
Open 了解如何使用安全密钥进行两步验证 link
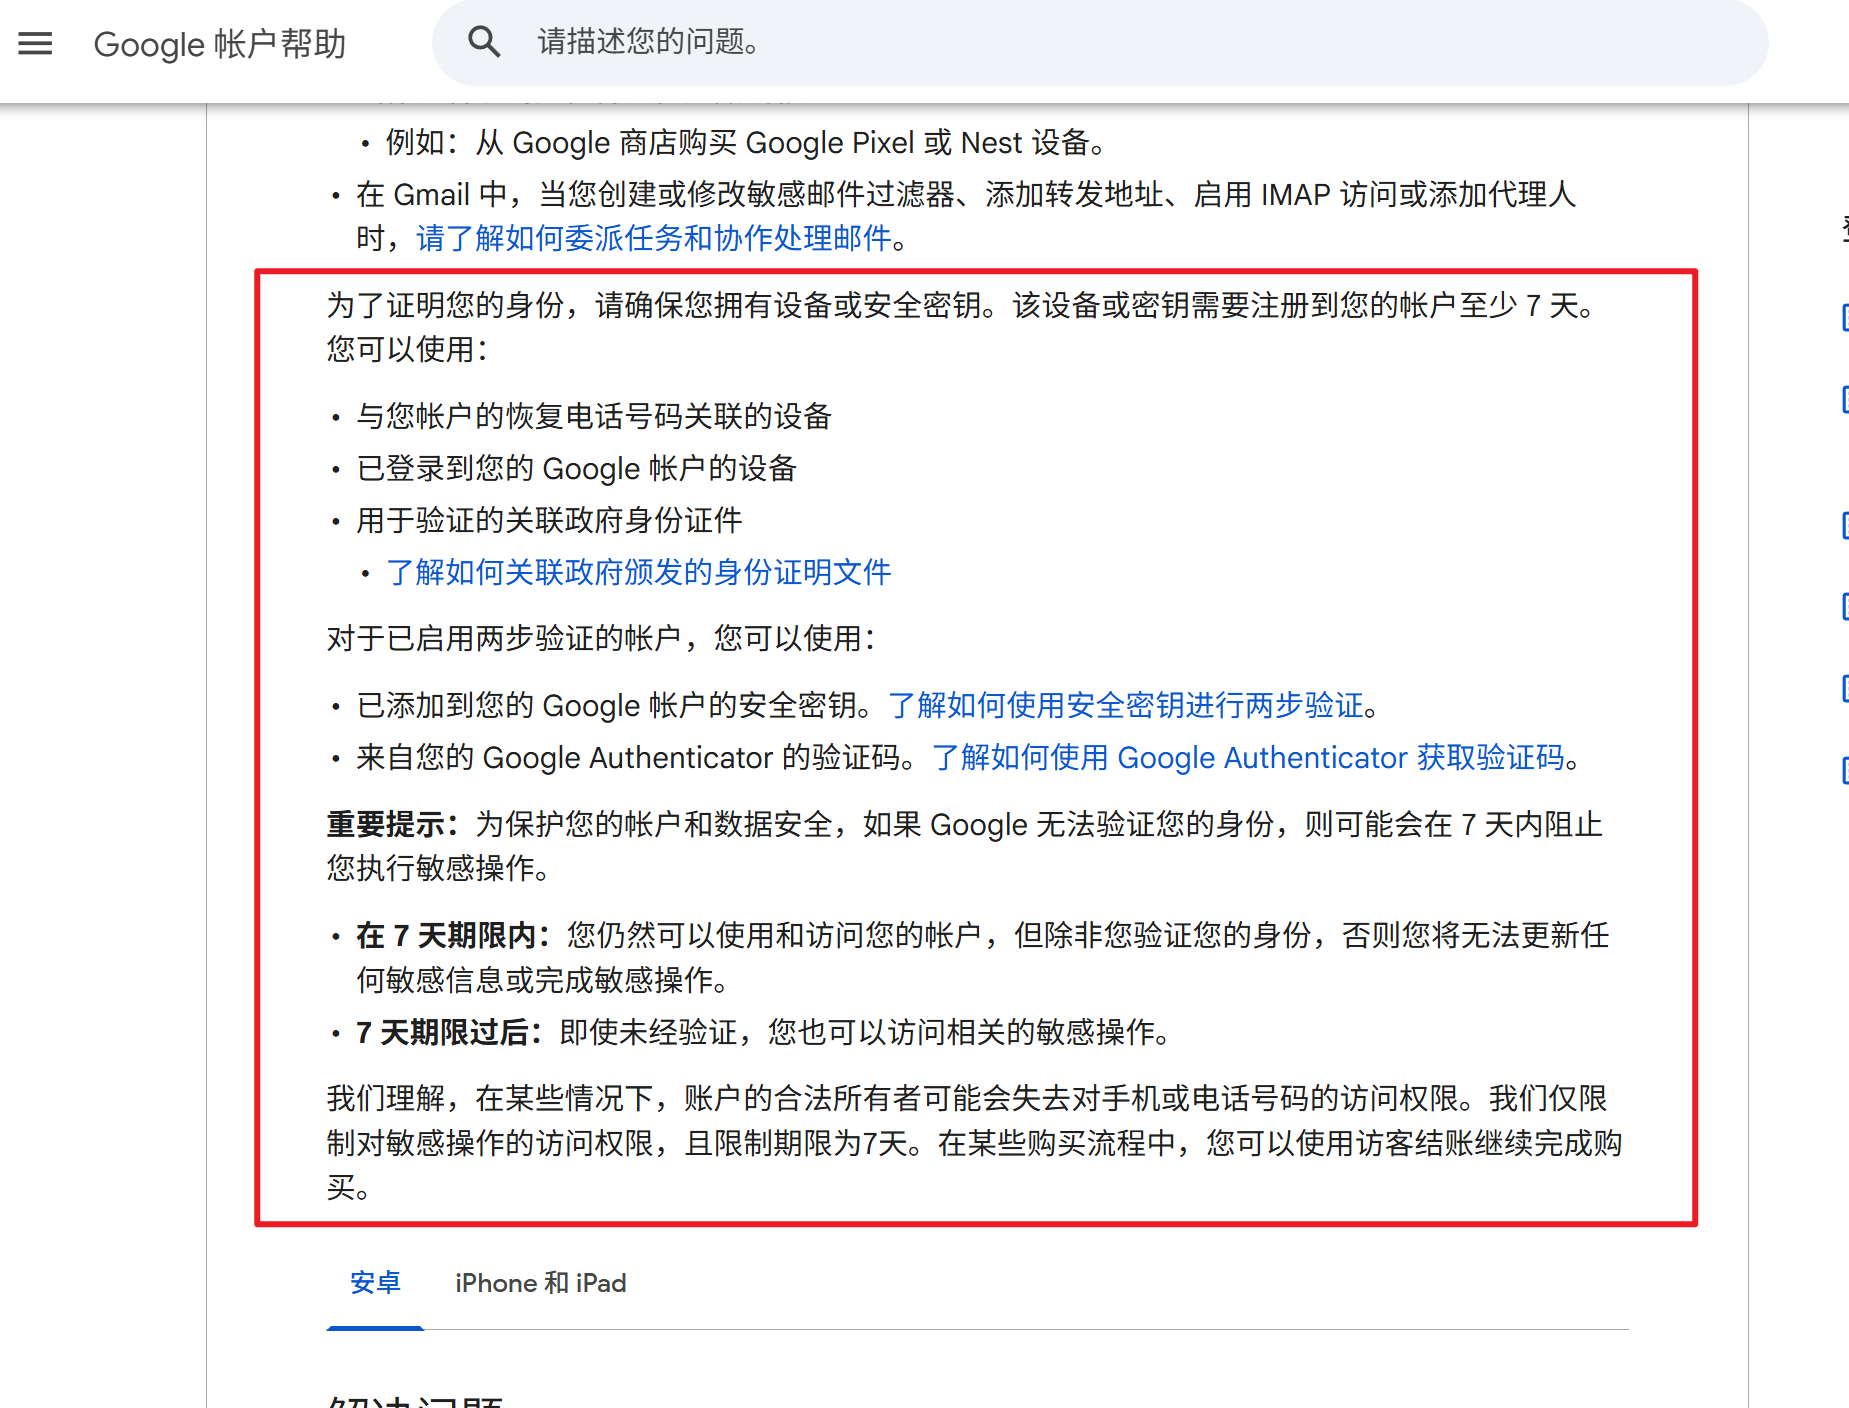tap(1126, 705)
